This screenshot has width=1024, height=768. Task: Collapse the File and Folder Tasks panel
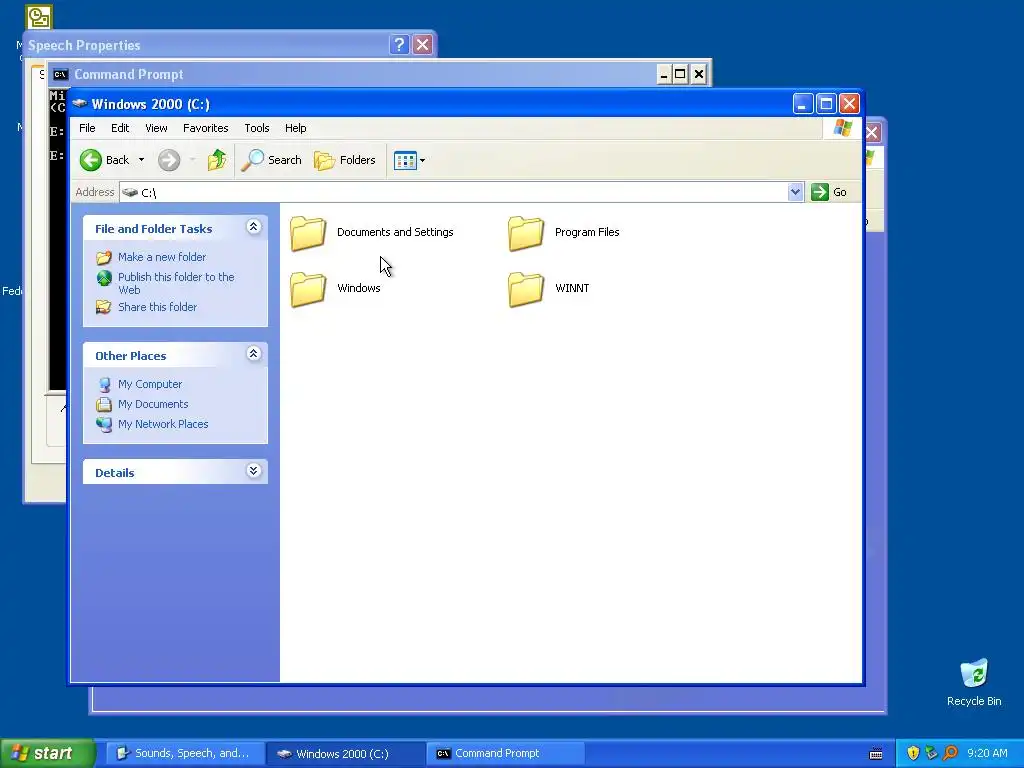(253, 227)
